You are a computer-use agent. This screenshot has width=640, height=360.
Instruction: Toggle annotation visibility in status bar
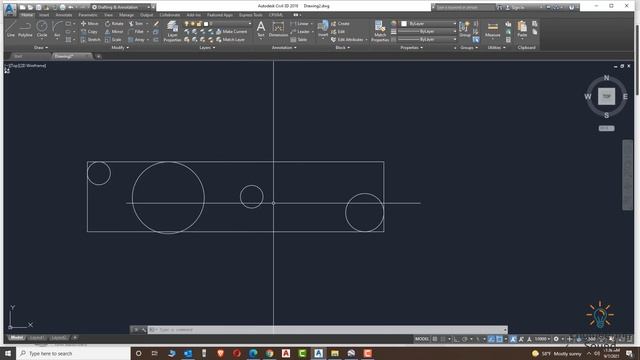click(x=513, y=339)
